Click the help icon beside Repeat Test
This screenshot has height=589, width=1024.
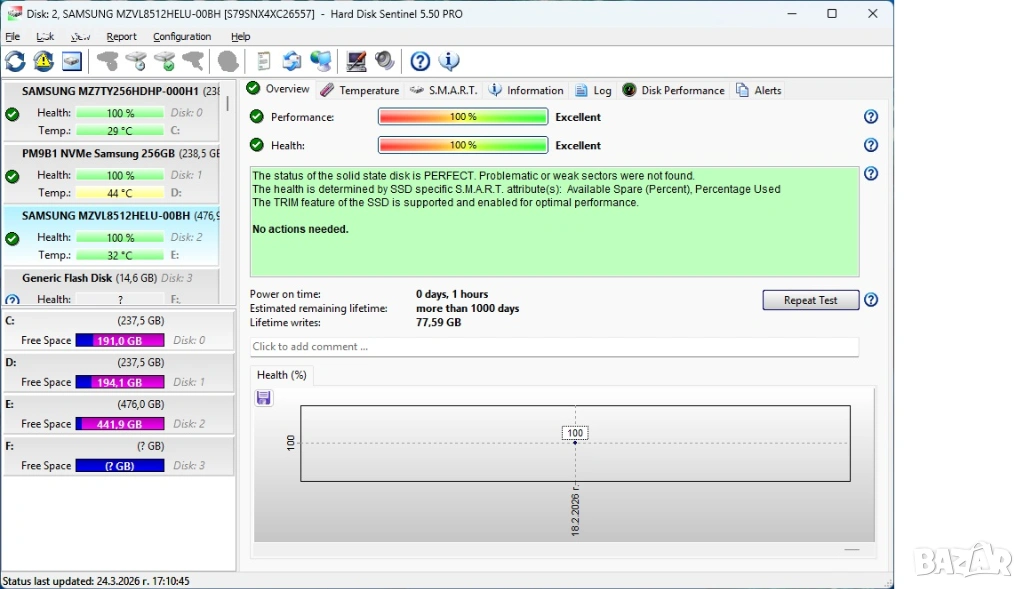coord(871,300)
